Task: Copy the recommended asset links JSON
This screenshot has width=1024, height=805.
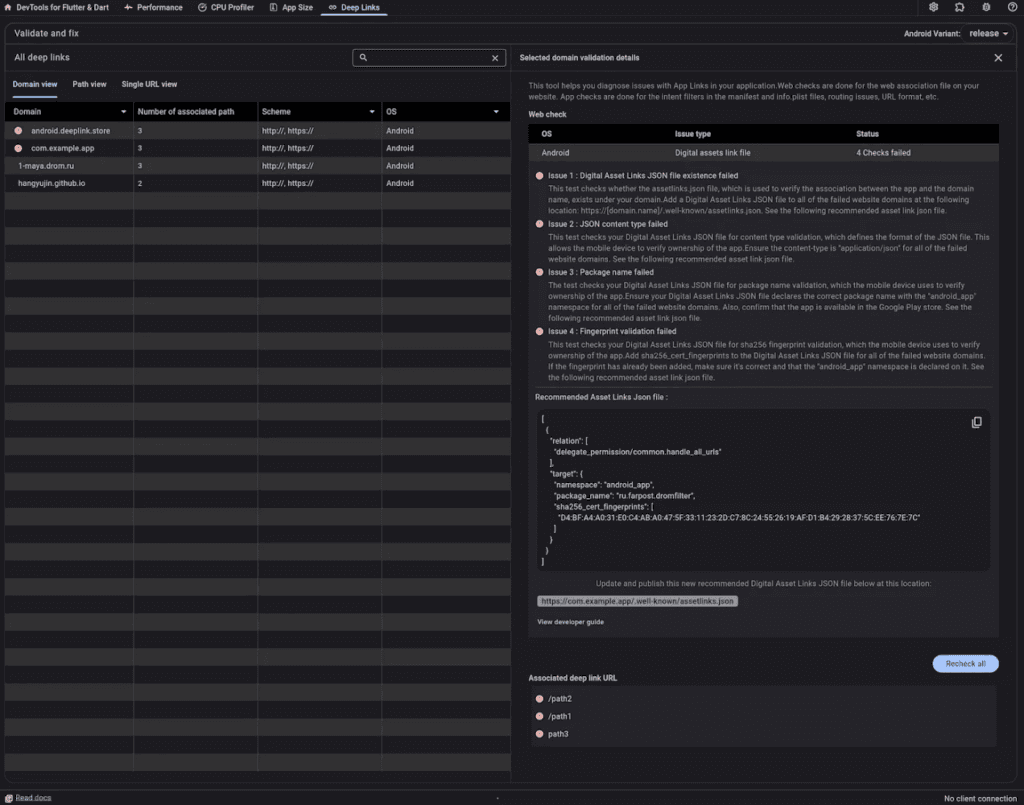Action: click(977, 422)
